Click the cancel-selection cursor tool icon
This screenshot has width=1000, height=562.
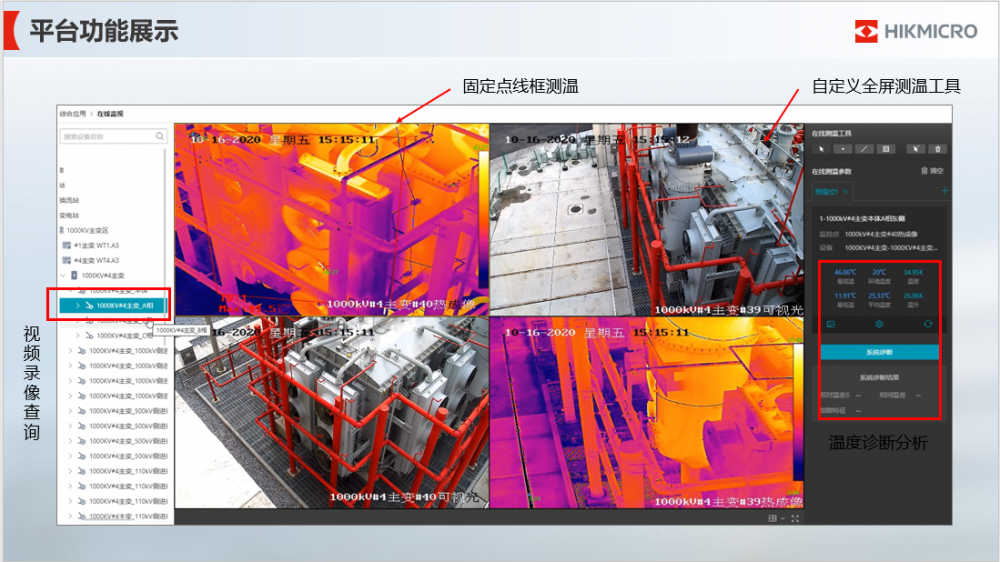[916, 149]
